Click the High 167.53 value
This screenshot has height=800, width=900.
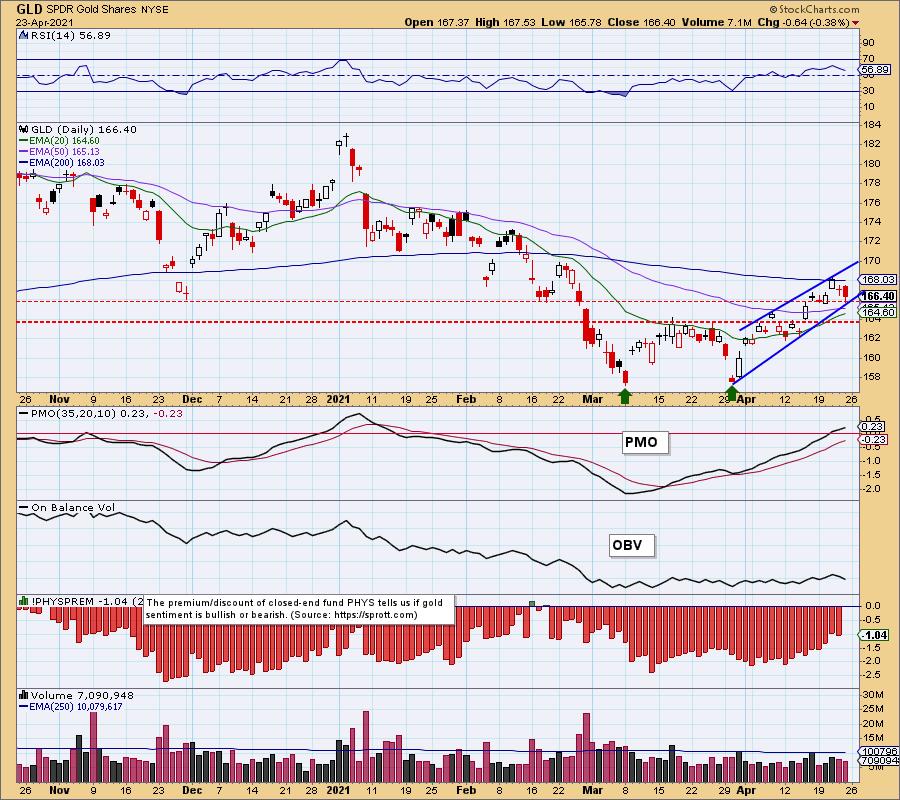pos(505,22)
